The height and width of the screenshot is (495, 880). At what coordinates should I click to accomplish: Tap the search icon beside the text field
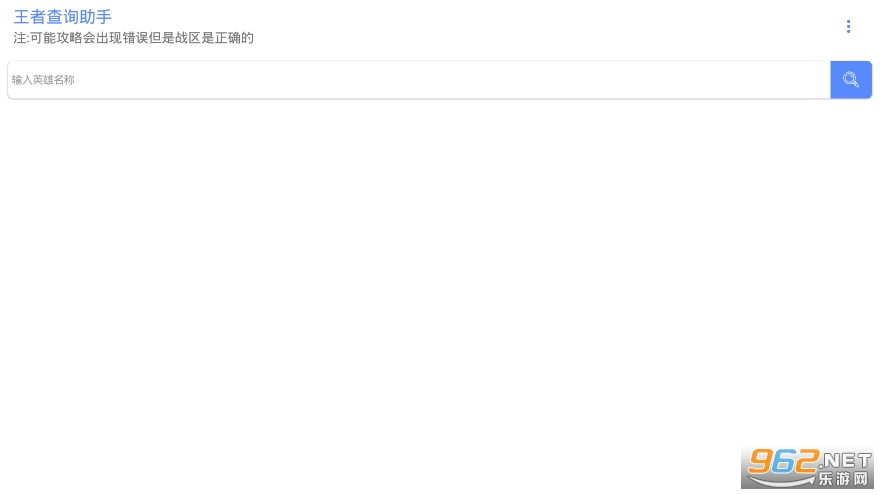click(x=851, y=80)
